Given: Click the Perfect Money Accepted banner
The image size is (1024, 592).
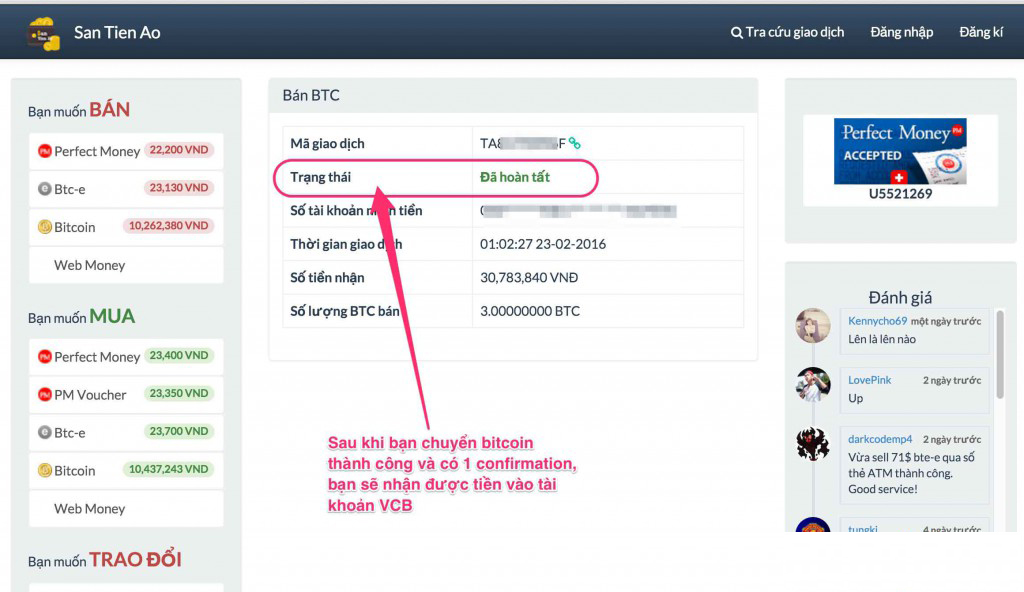Looking at the screenshot, I should (900, 151).
